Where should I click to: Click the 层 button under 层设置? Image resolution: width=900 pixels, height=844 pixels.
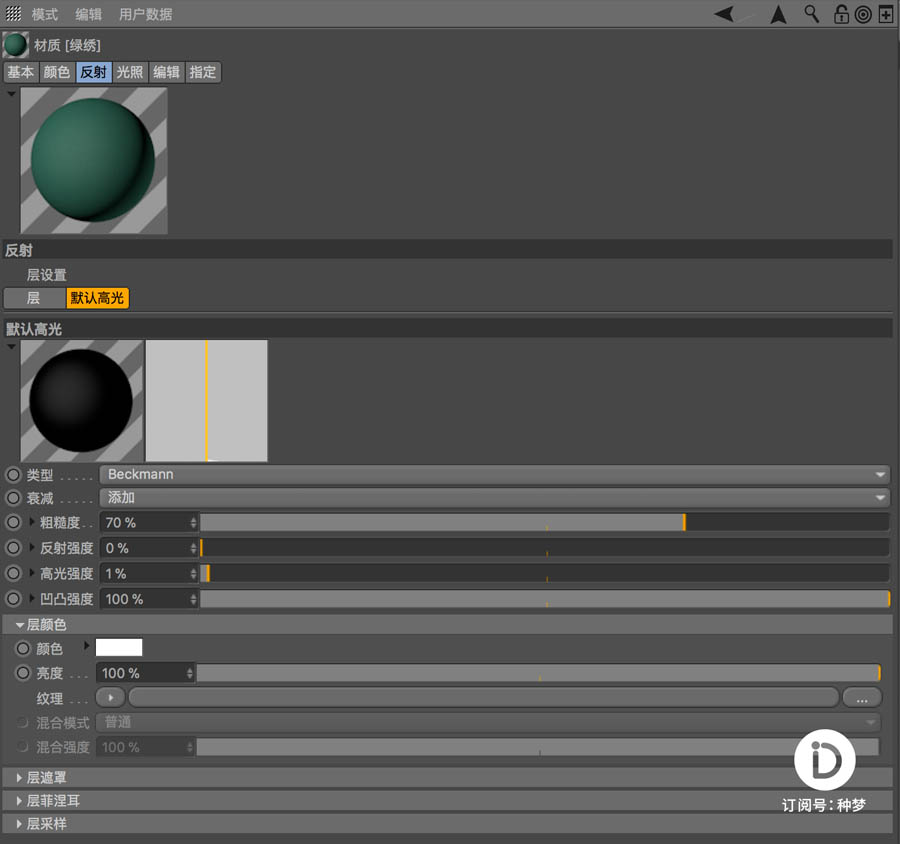33,297
